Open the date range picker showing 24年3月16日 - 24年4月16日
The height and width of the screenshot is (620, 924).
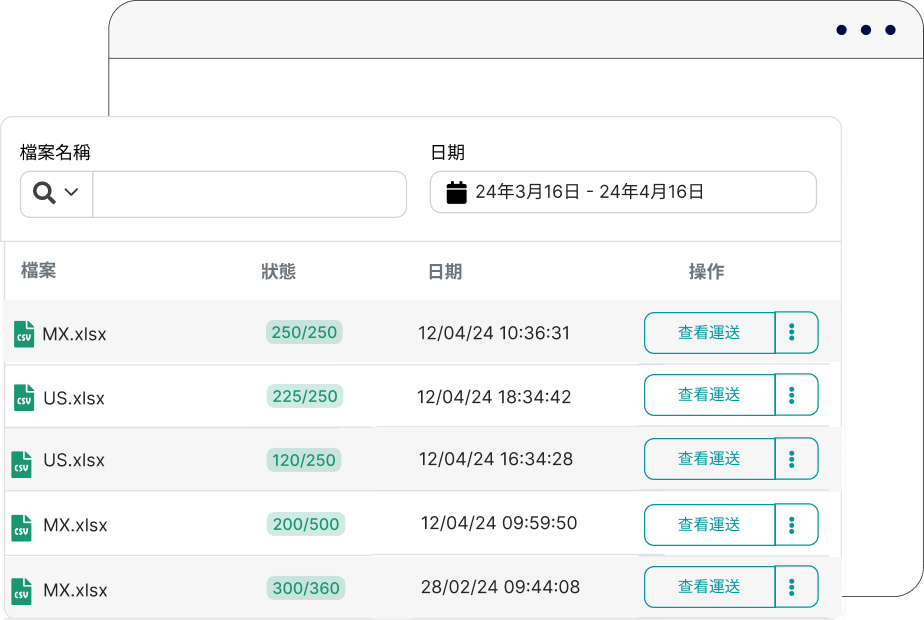(x=620, y=192)
